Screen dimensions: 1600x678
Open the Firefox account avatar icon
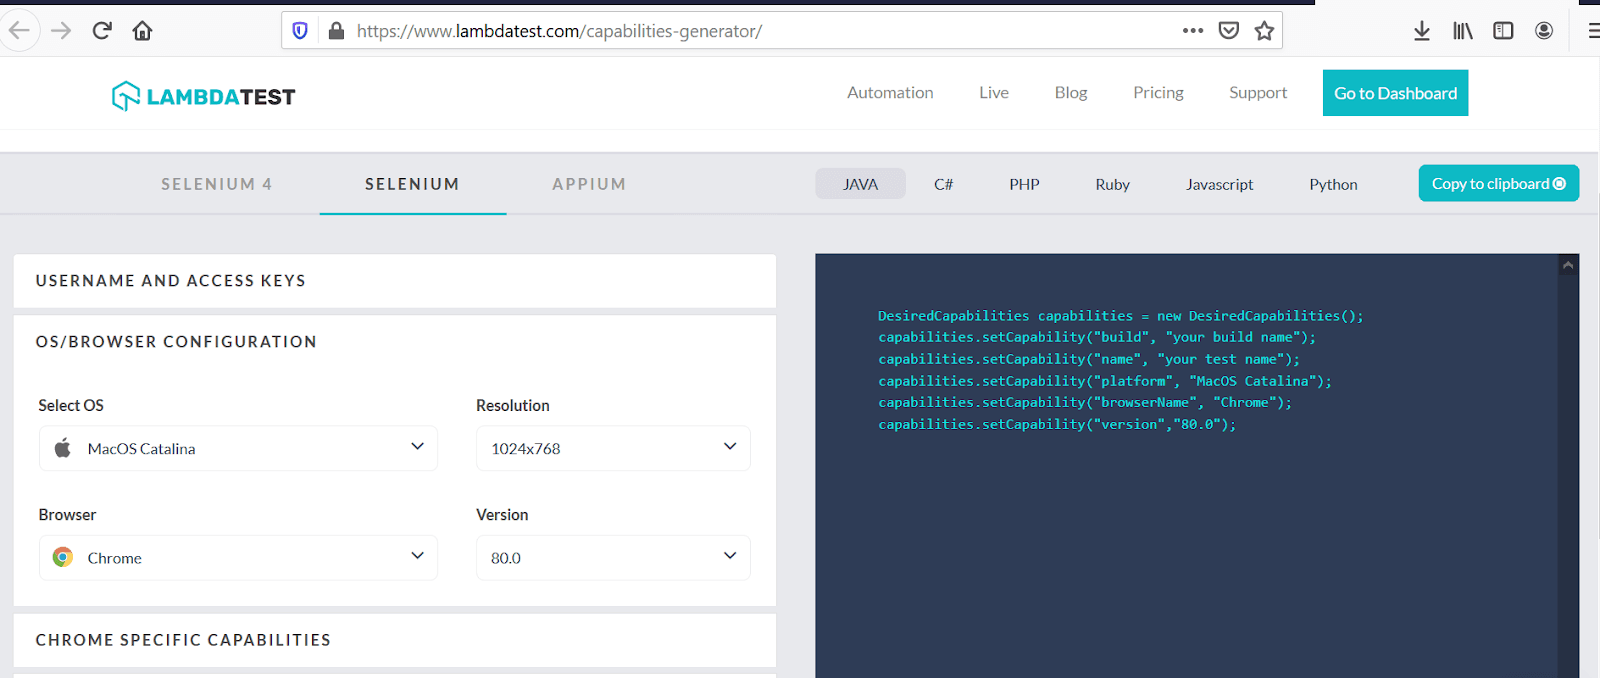[1544, 31]
